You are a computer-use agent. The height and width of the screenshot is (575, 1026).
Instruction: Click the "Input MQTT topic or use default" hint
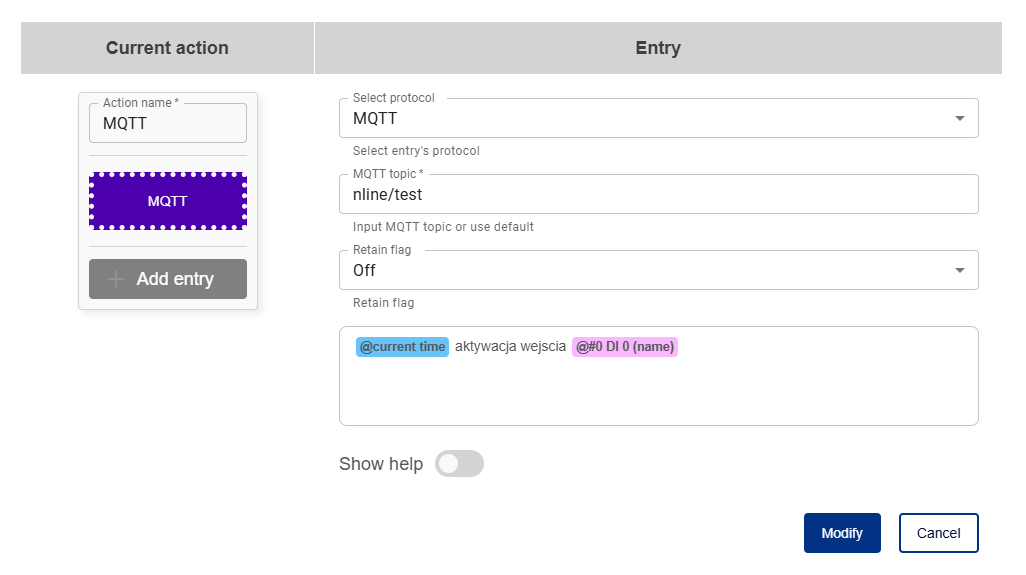tap(443, 227)
